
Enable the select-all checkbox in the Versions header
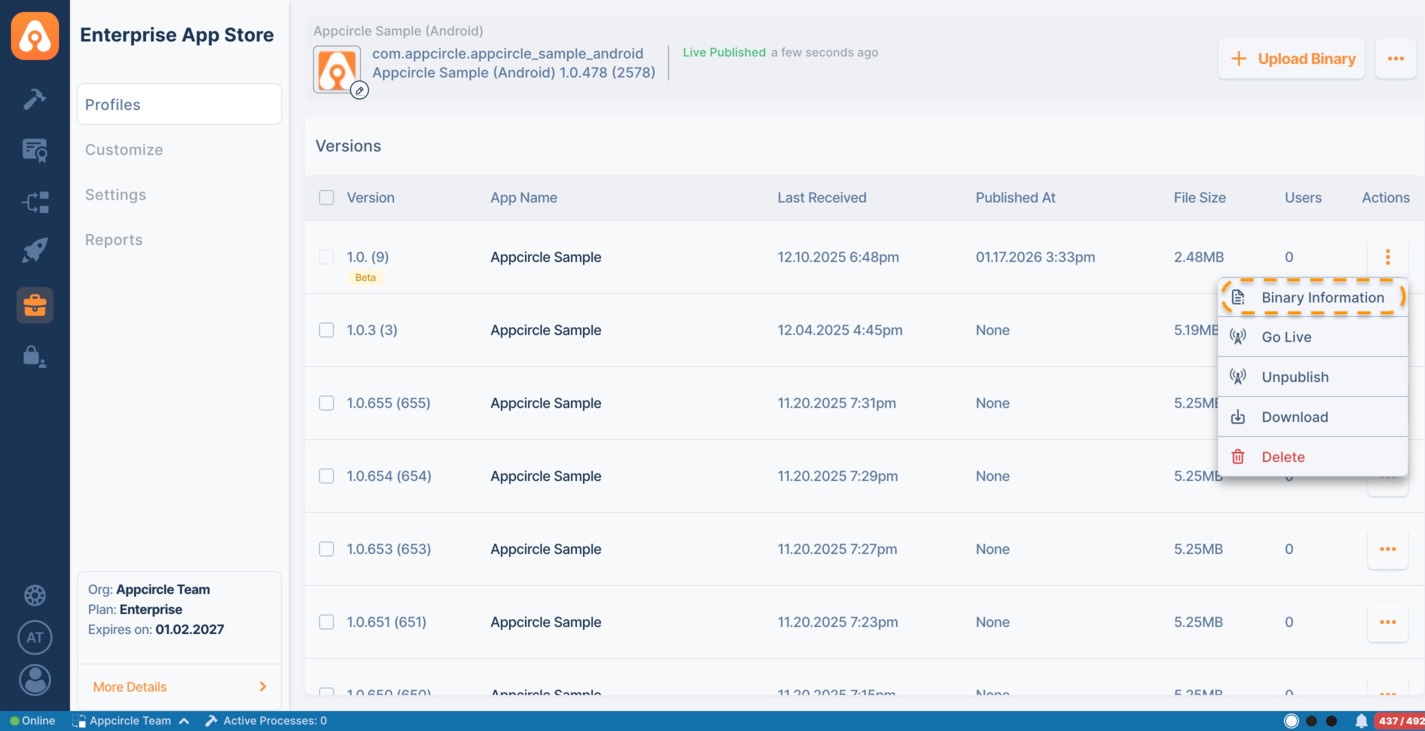pos(326,197)
